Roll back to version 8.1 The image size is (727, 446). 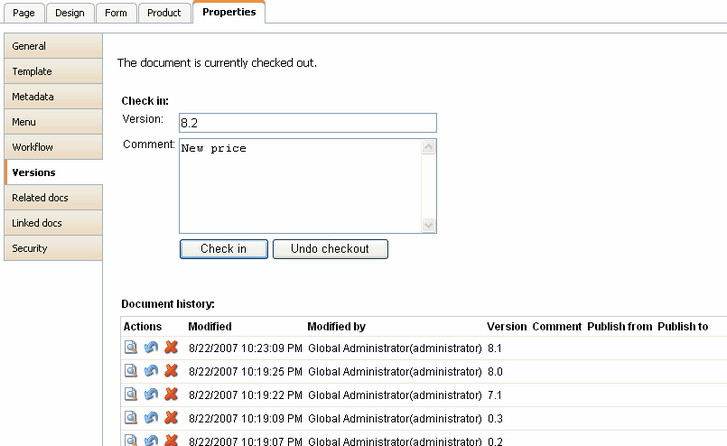click(150, 347)
